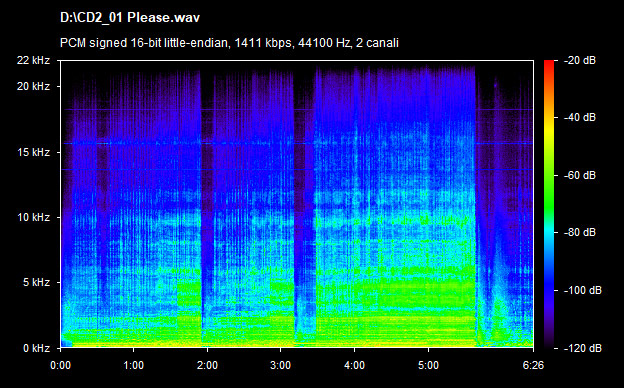Click the 1:00 time marker

tap(134, 365)
